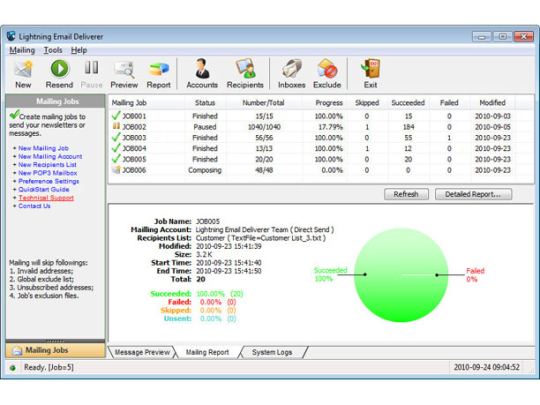Image resolution: width=540 pixels, height=405 pixels.
Task: Click the Resend green play icon
Action: click(59, 69)
